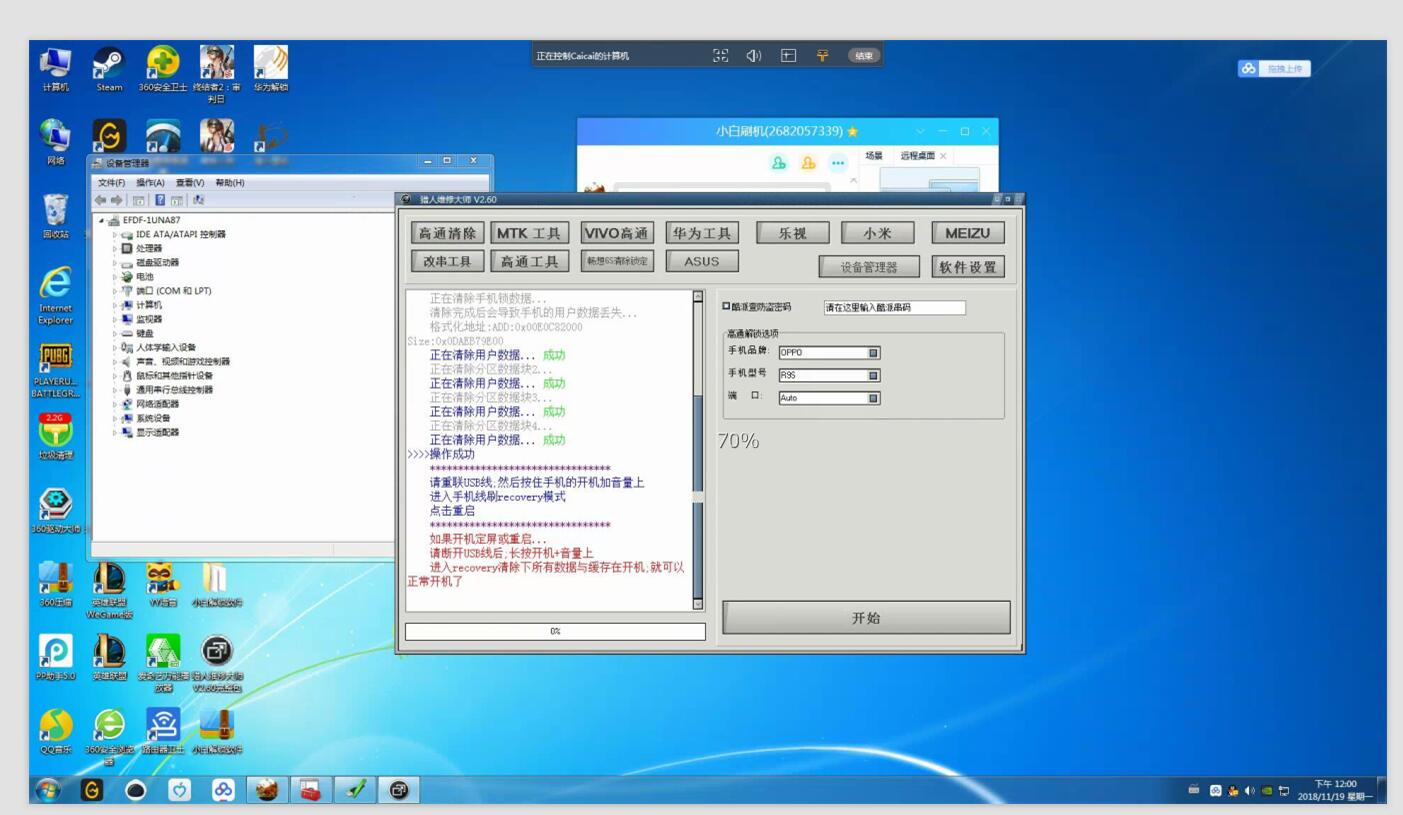
Task: Expand the 键盘 node
Action: (x=115, y=333)
